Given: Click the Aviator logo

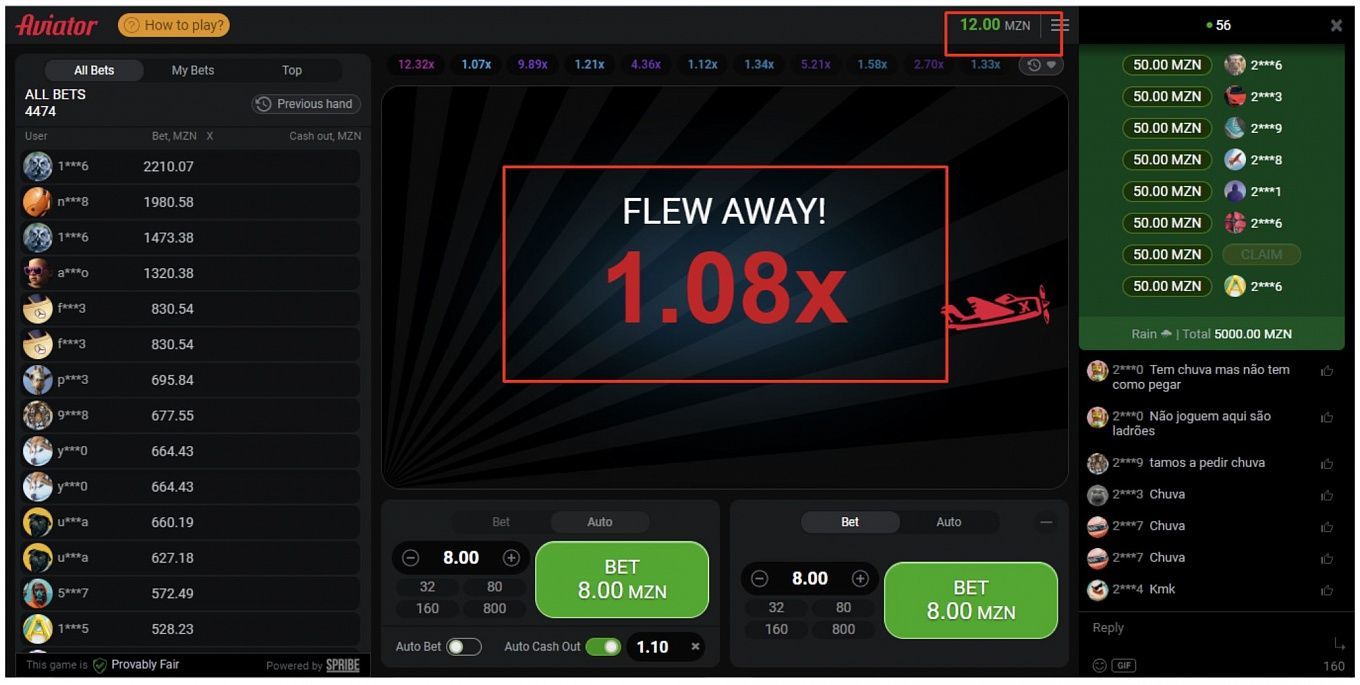Looking at the screenshot, I should pos(57,25).
